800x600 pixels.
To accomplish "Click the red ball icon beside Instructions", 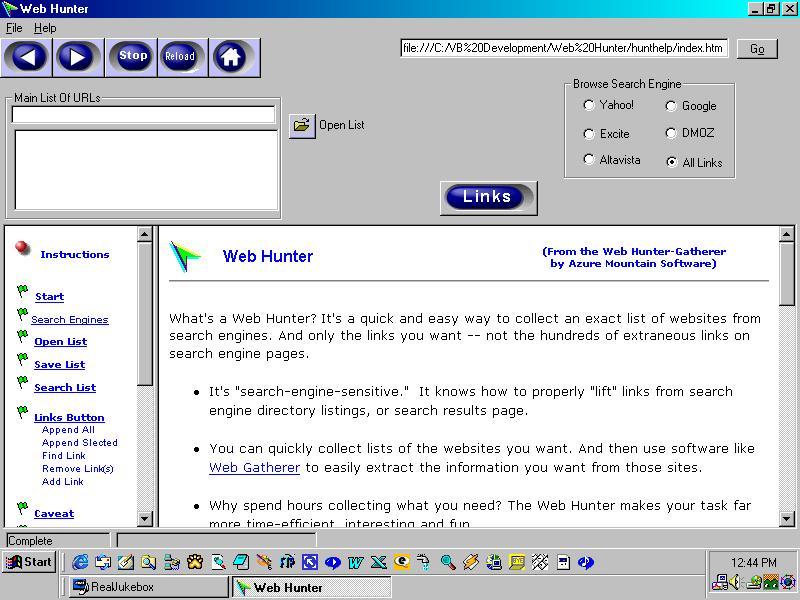I will 22,248.
